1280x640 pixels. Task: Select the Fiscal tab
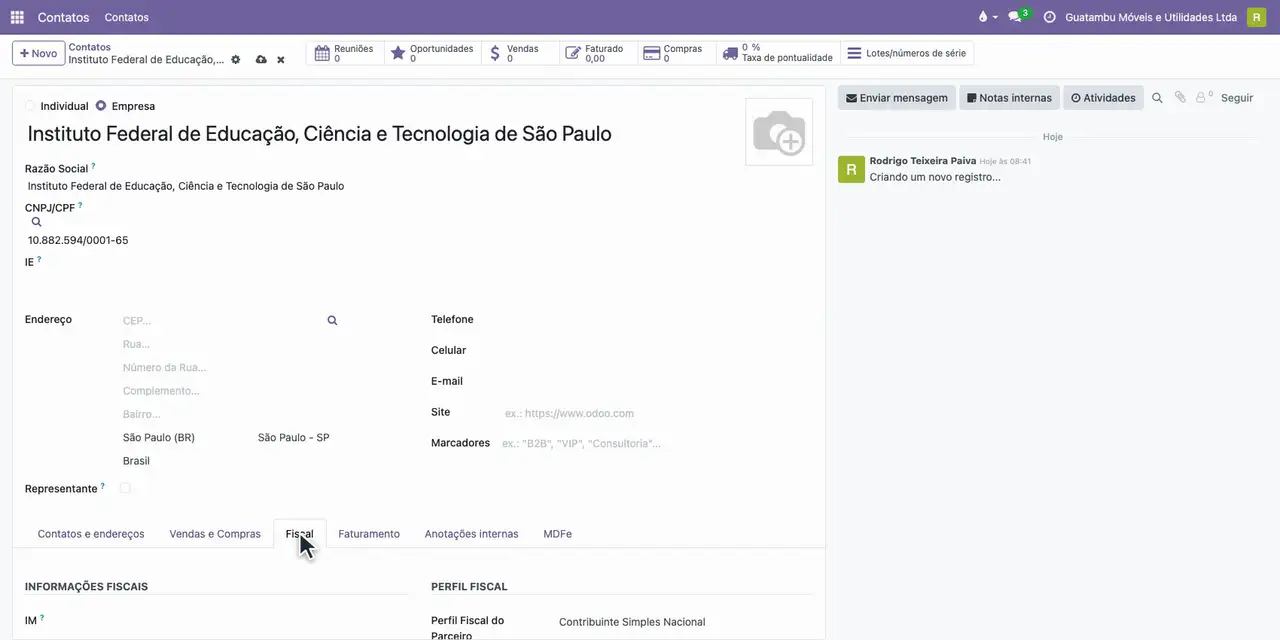(299, 534)
